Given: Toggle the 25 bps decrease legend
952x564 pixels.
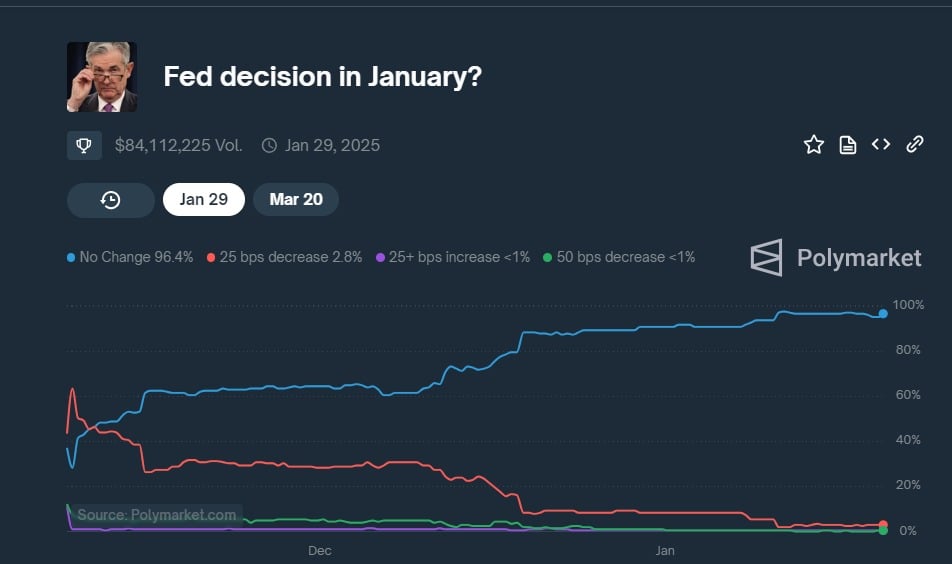Looking at the screenshot, I should [284, 257].
